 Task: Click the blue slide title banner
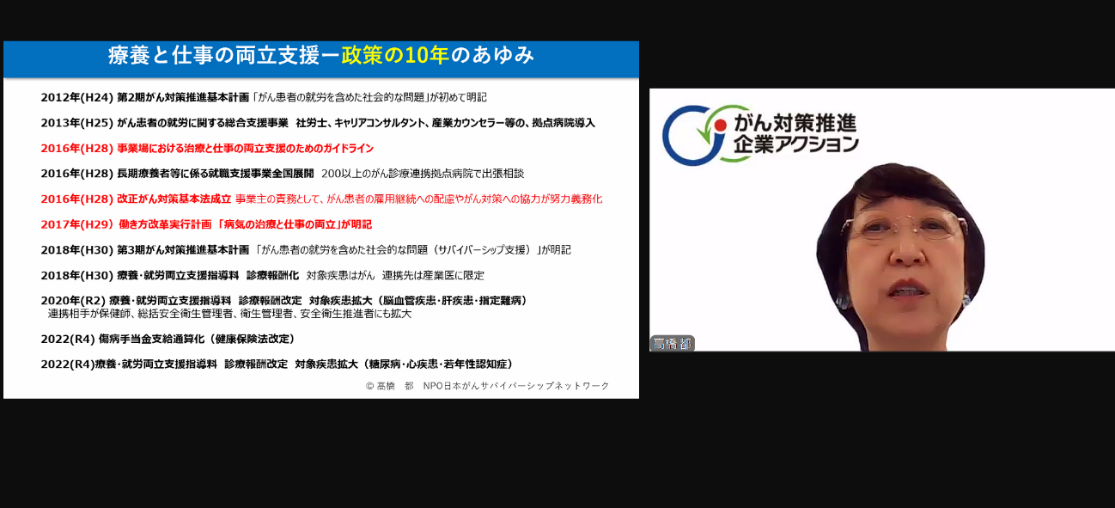click(x=321, y=58)
